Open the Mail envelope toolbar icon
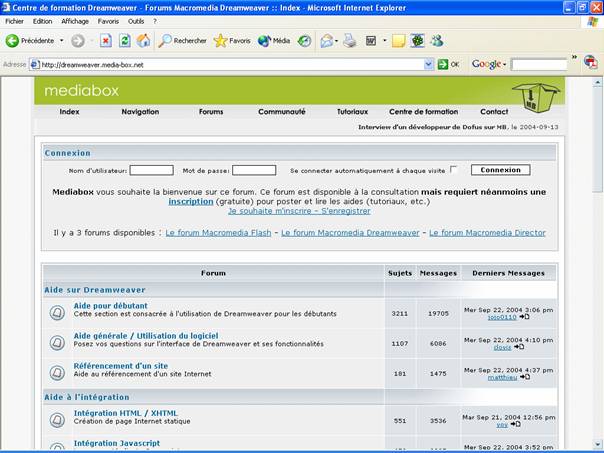 327,41
